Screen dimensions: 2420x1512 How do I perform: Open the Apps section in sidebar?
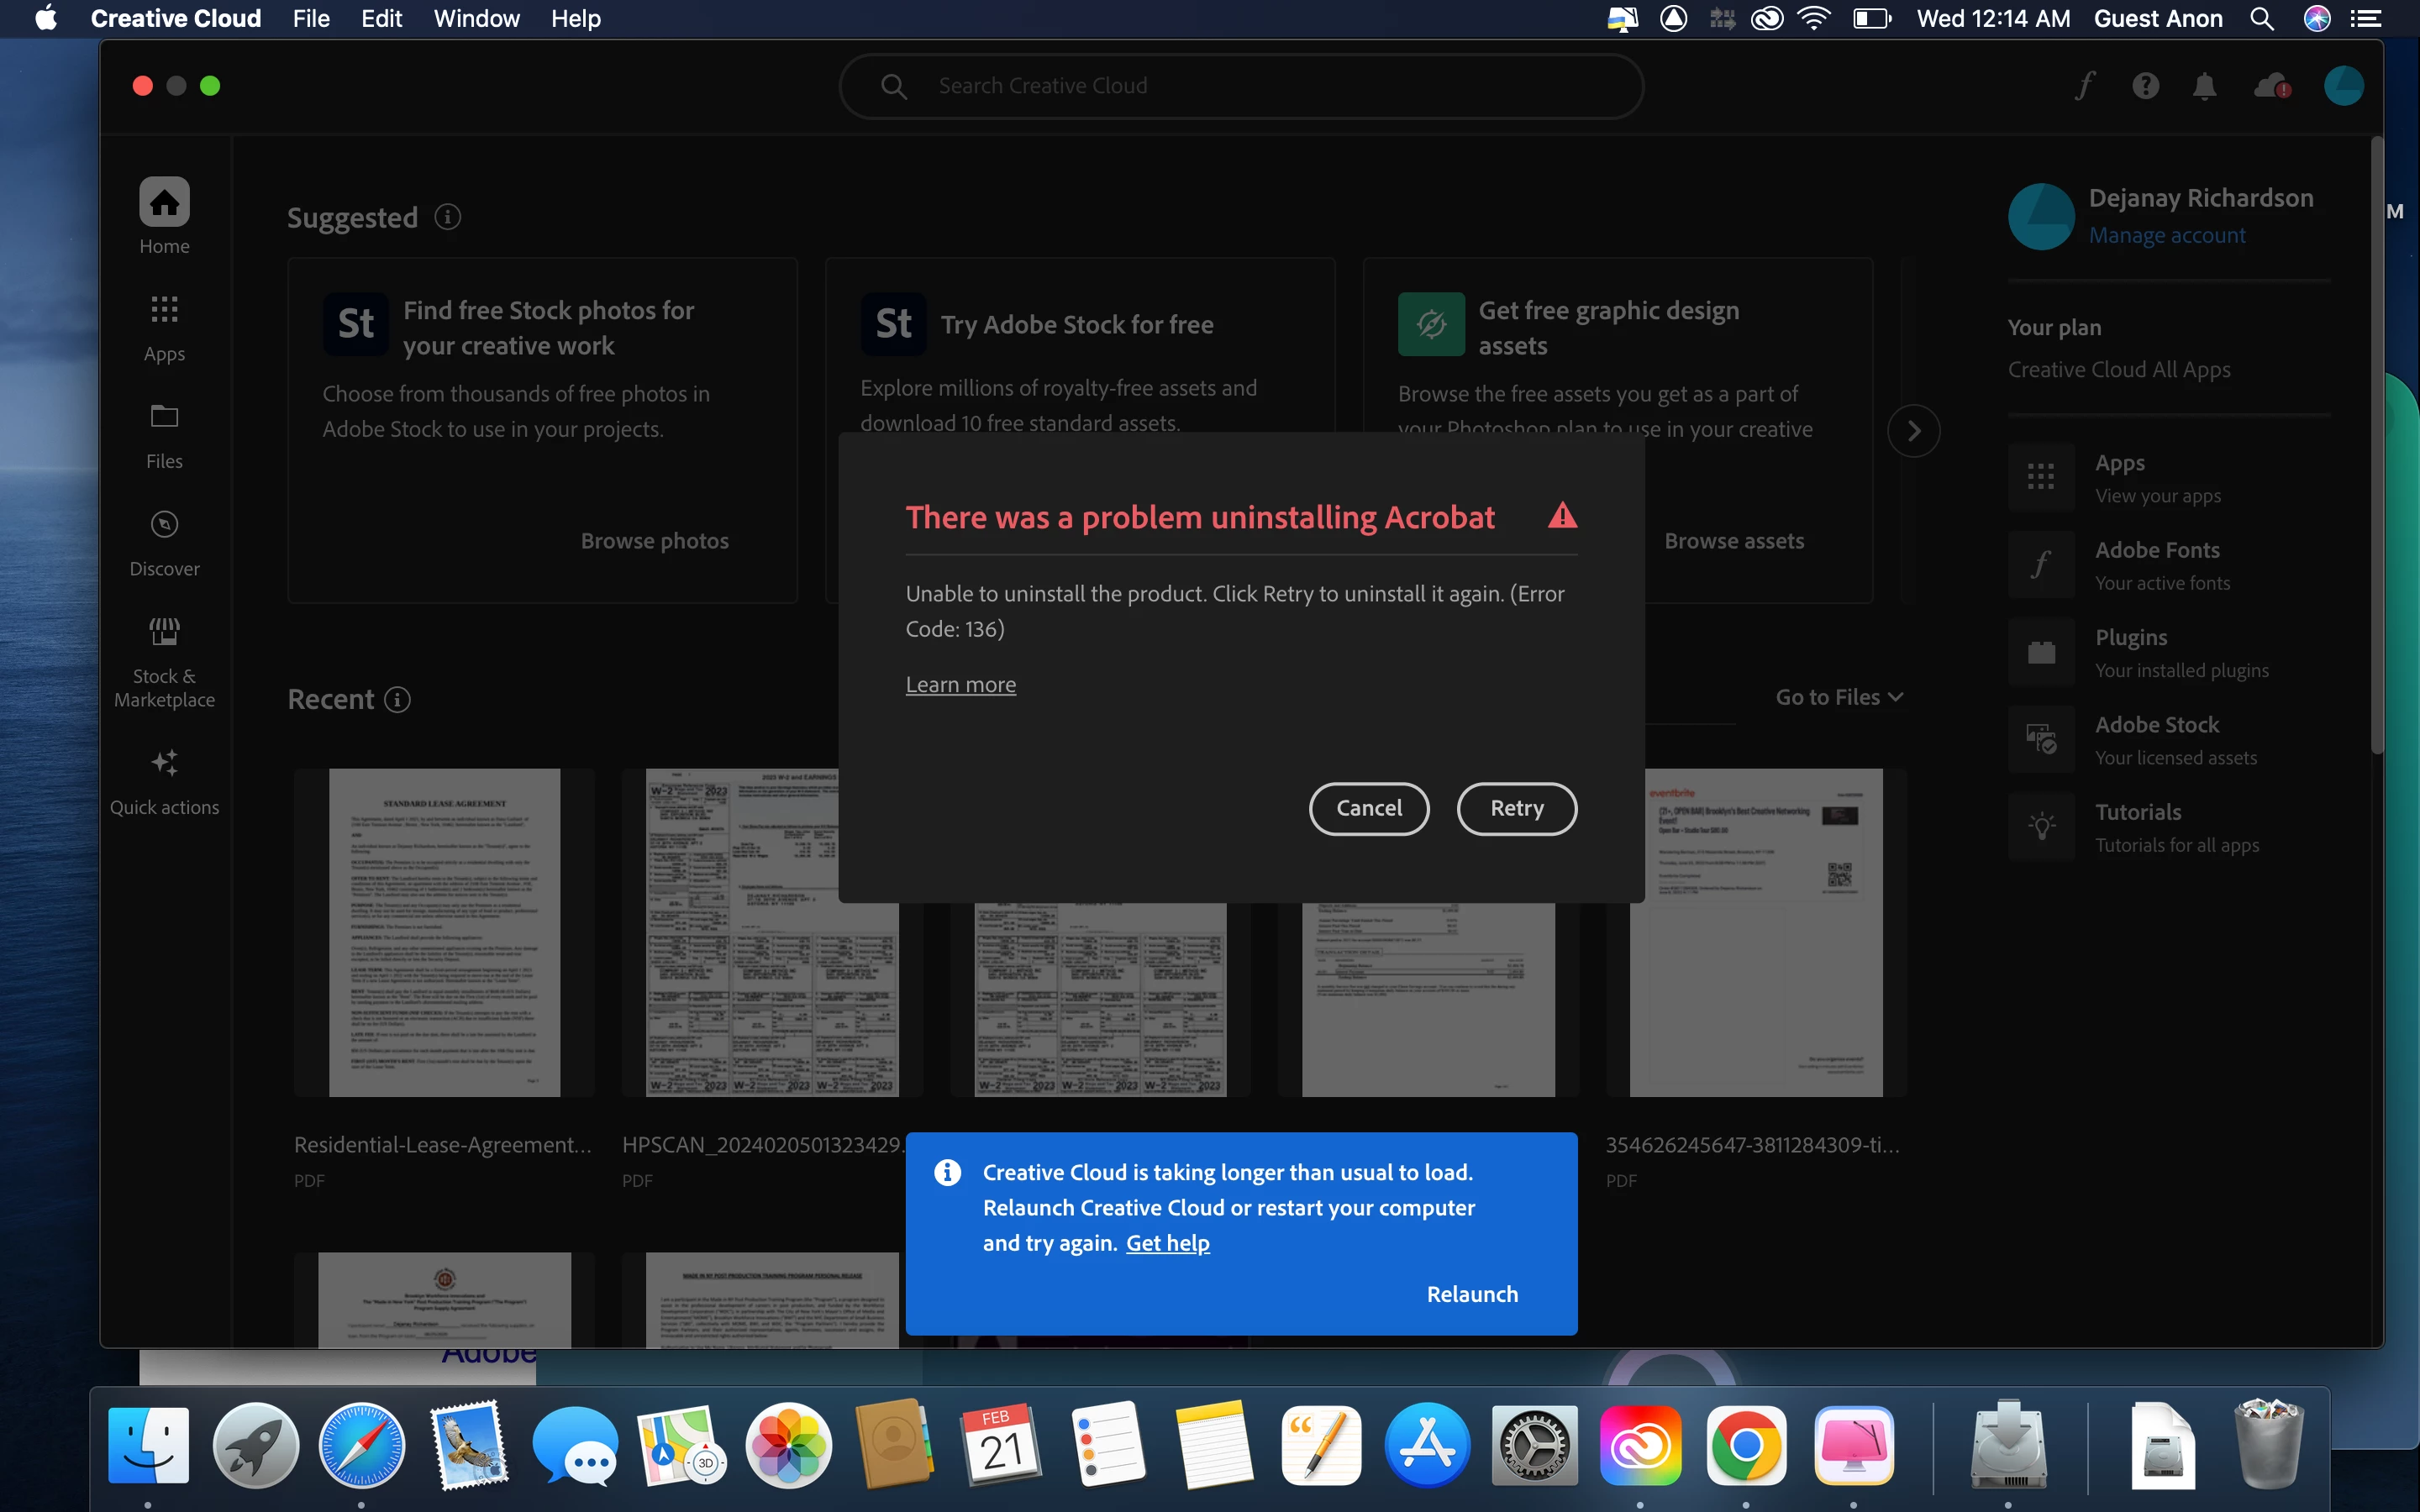pyautogui.click(x=164, y=328)
